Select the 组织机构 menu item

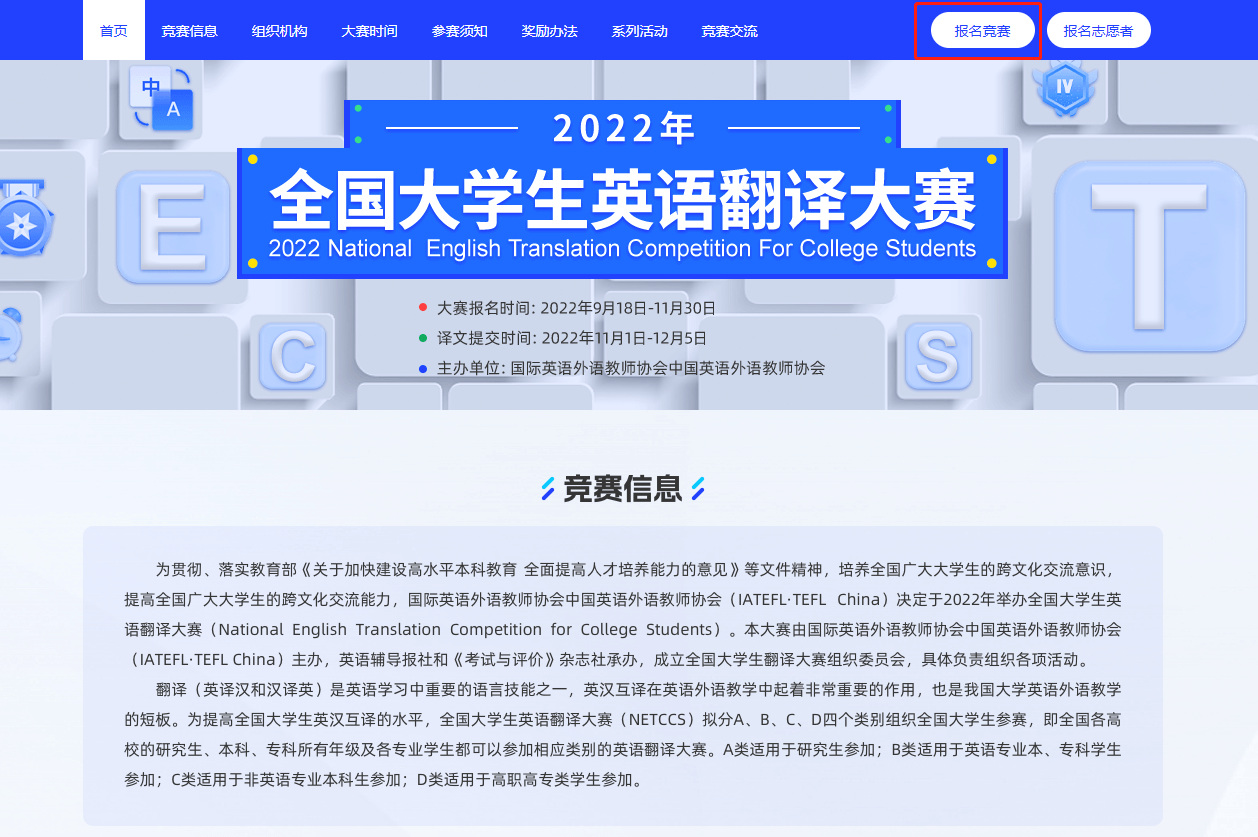(279, 31)
